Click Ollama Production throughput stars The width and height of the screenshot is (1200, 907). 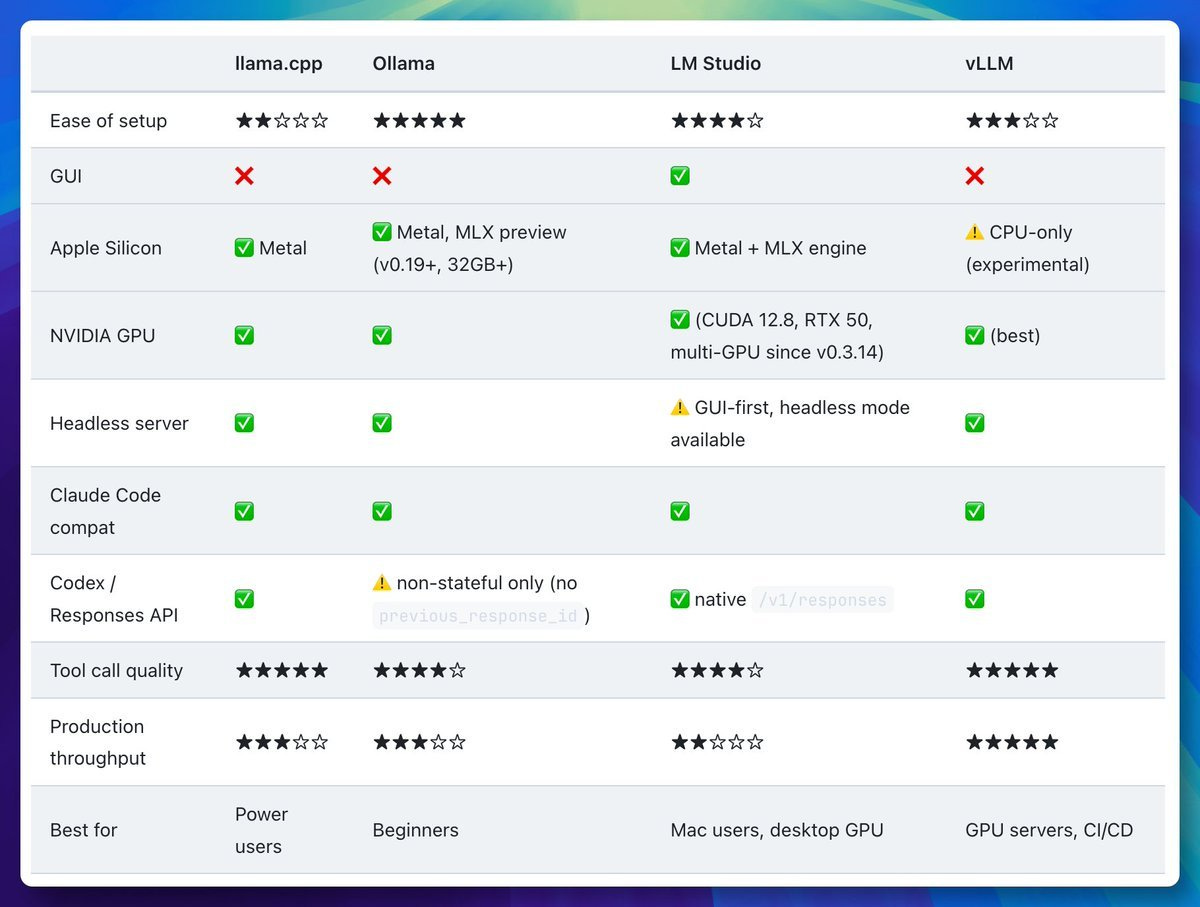coord(419,742)
